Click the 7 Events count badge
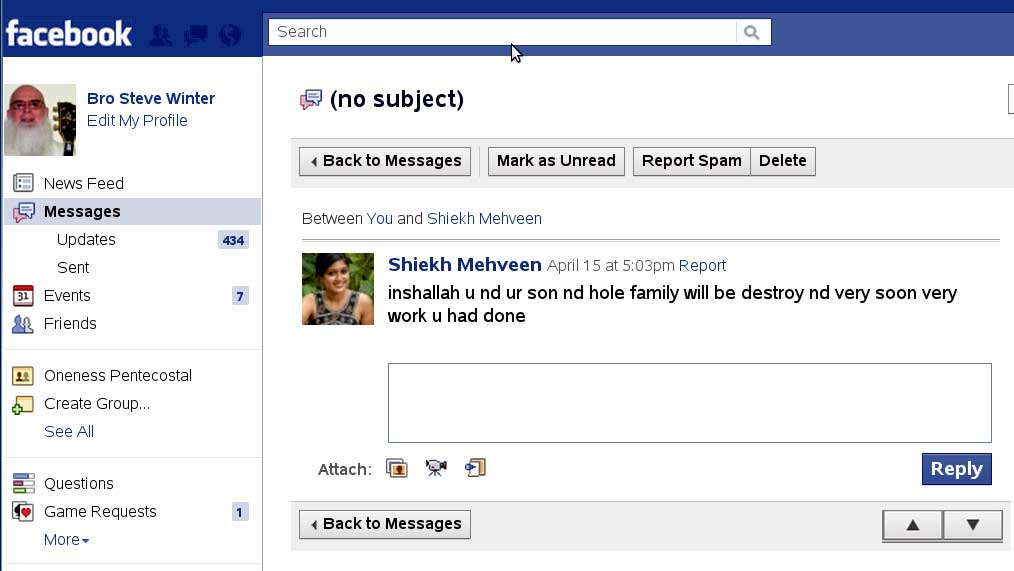 click(x=240, y=296)
